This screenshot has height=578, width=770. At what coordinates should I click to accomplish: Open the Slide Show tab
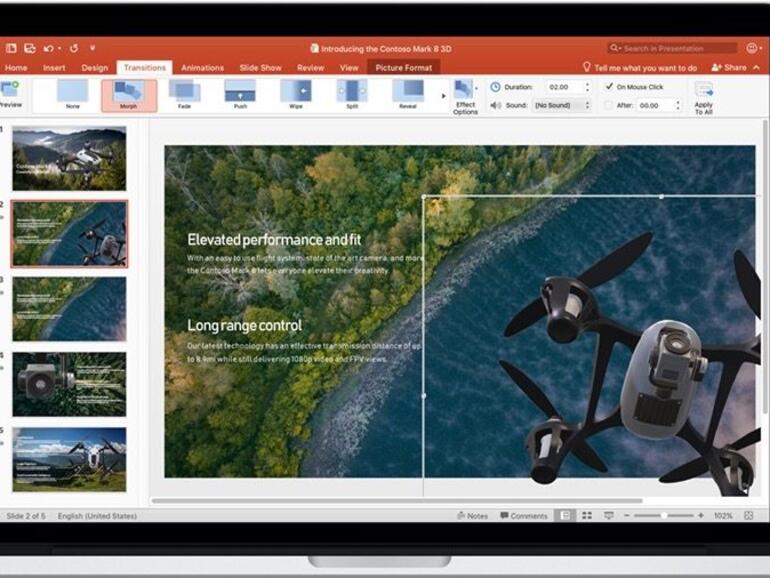260,68
